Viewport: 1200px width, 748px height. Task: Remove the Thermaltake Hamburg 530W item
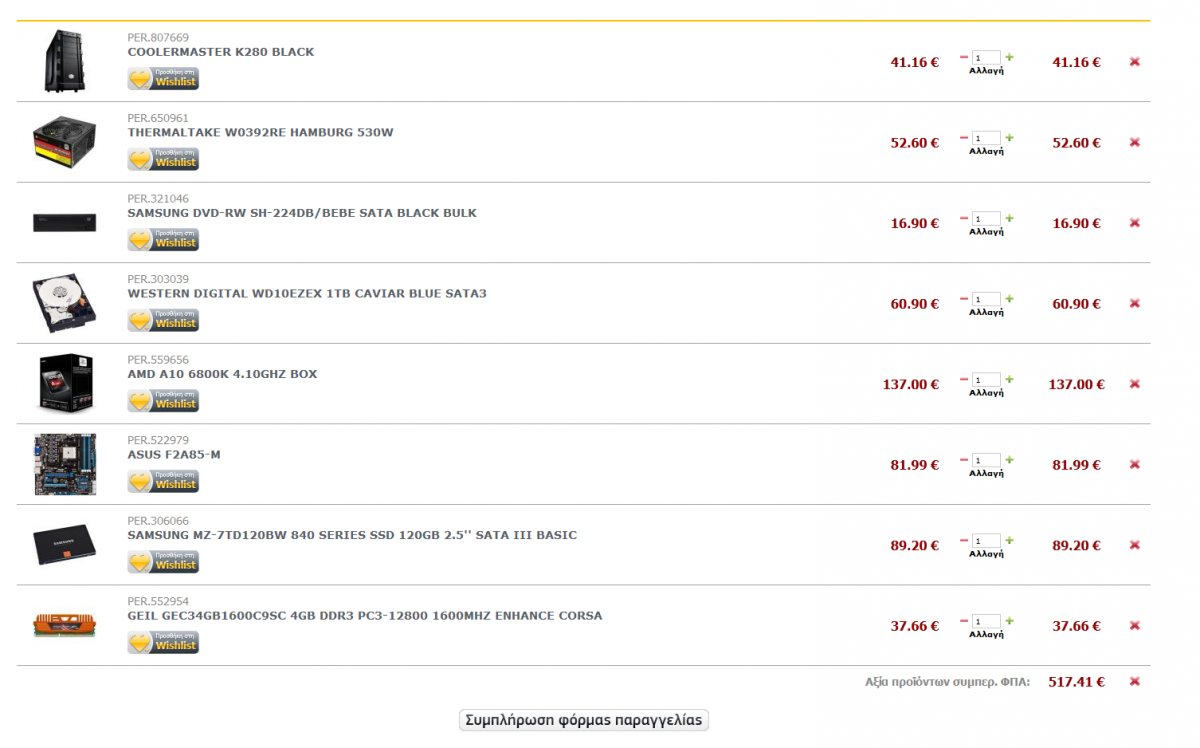click(1135, 142)
